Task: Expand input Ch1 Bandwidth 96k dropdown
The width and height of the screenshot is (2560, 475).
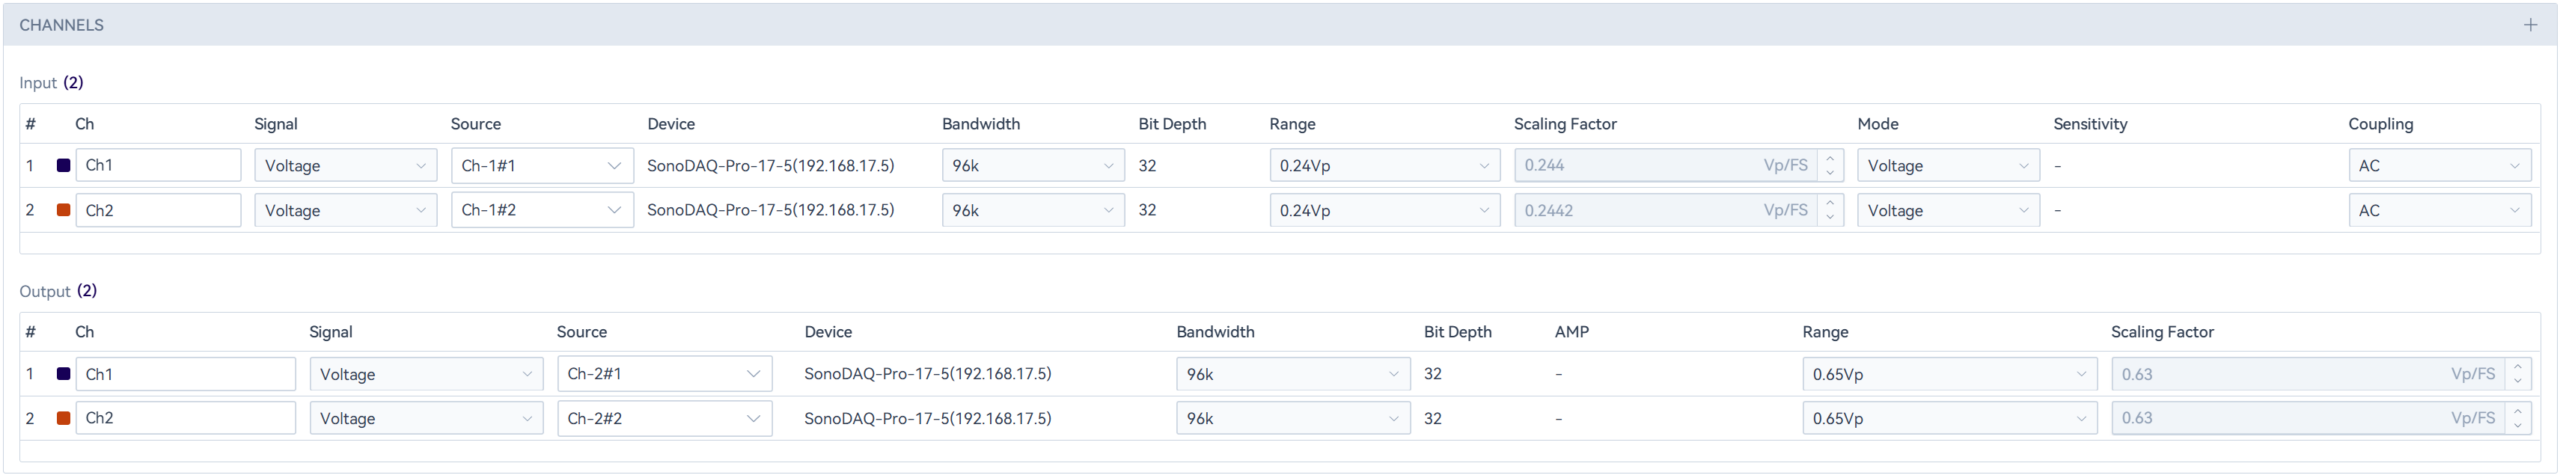Action: (1032, 166)
